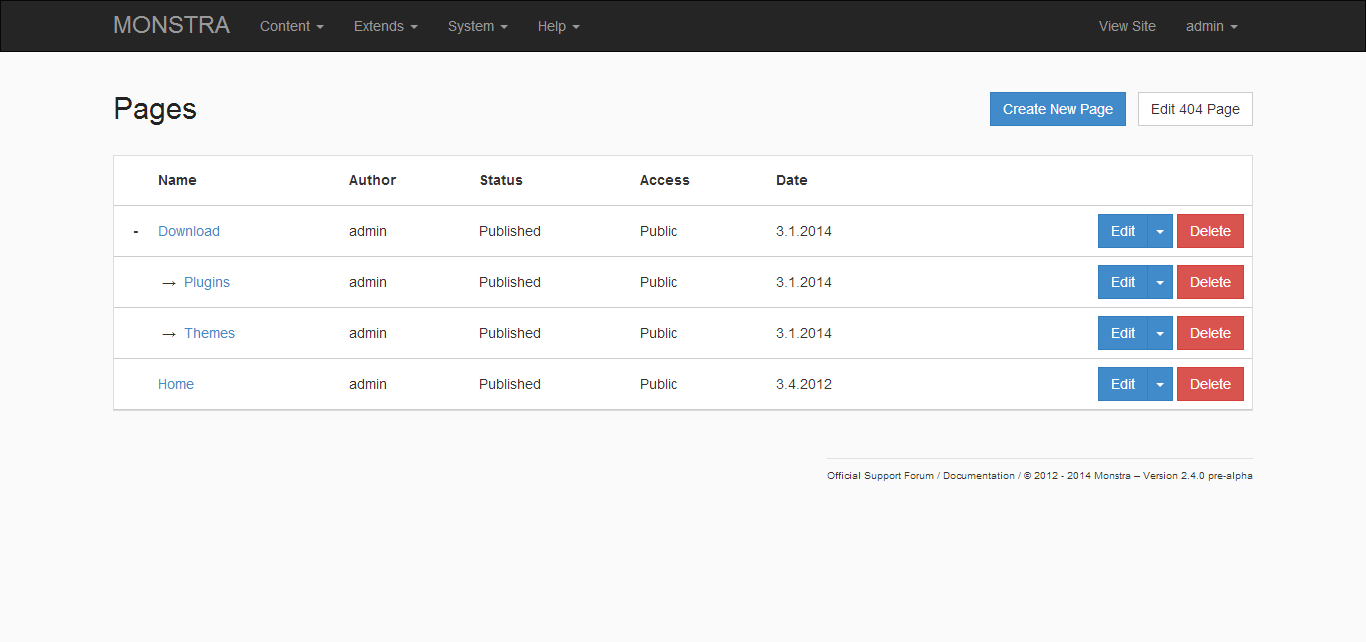Edit the Home page
This screenshot has width=1366, height=642.
point(1123,384)
